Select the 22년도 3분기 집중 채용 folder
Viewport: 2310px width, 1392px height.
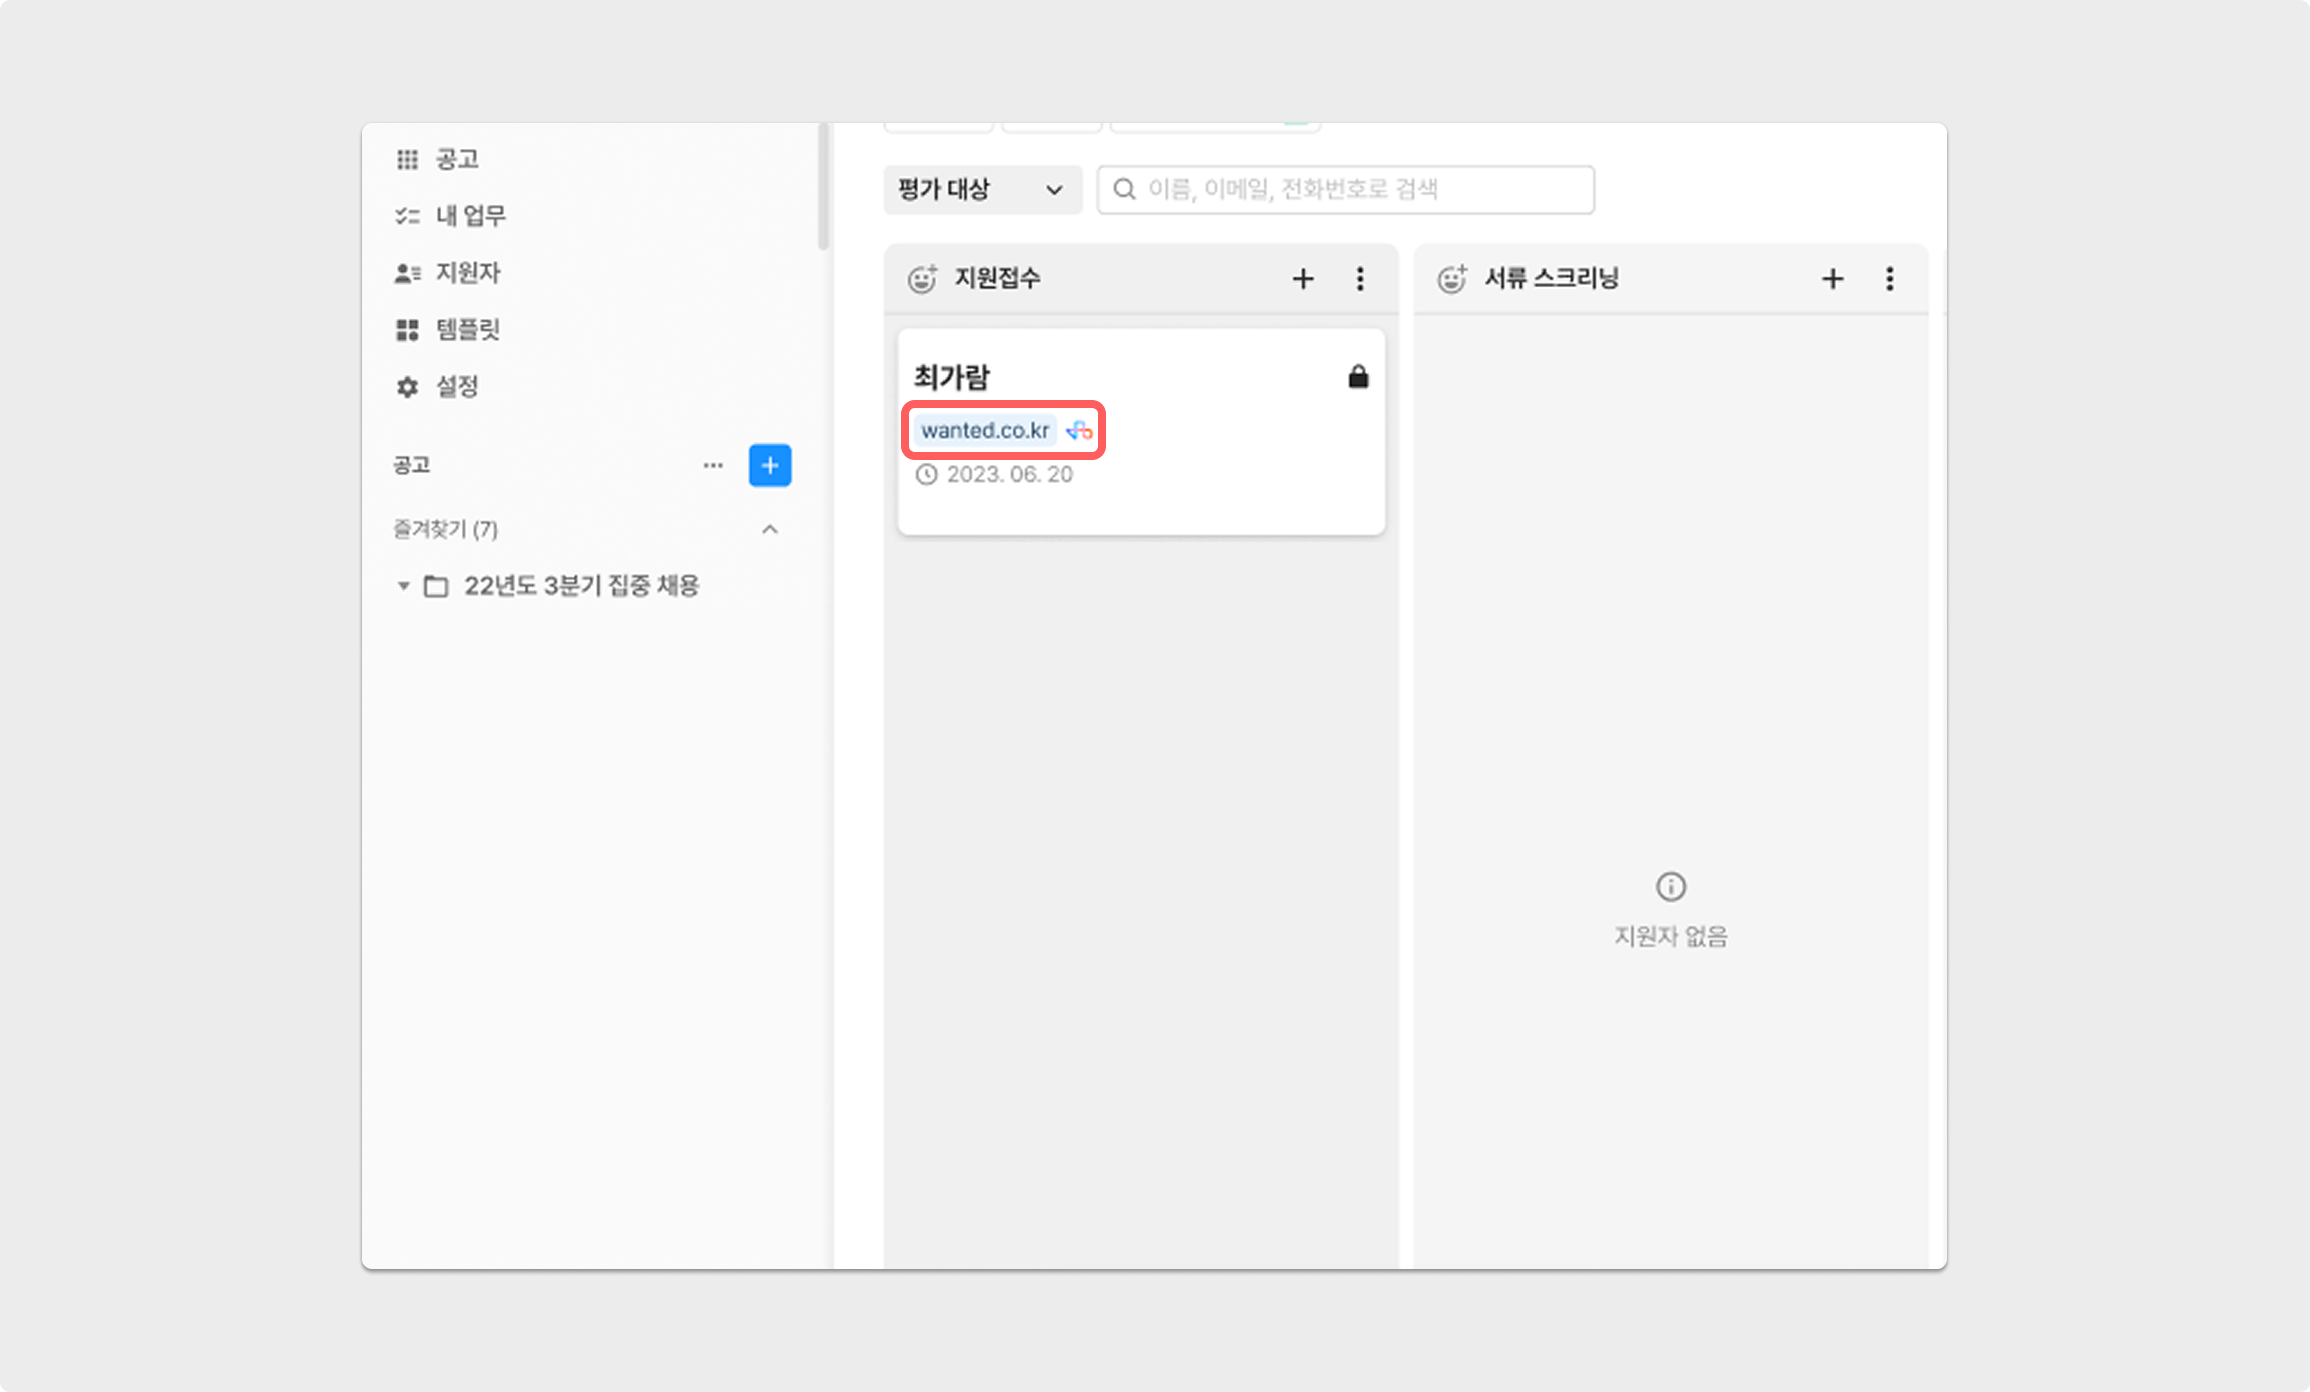(x=580, y=586)
